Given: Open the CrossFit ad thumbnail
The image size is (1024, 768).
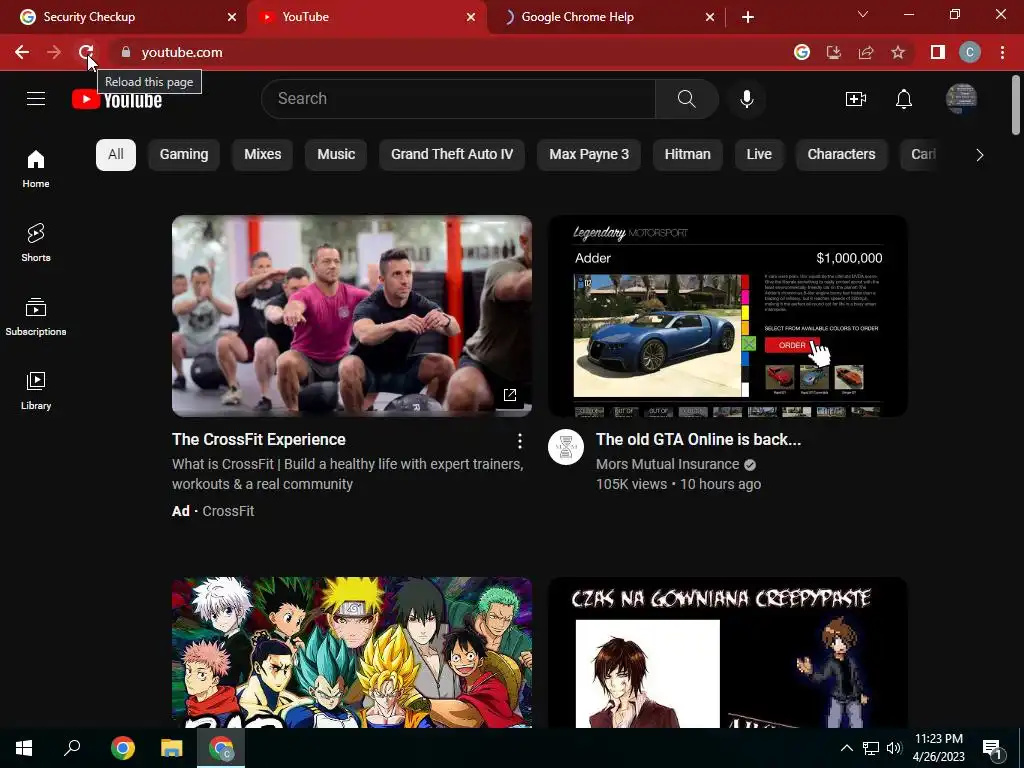Looking at the screenshot, I should pyautogui.click(x=352, y=316).
